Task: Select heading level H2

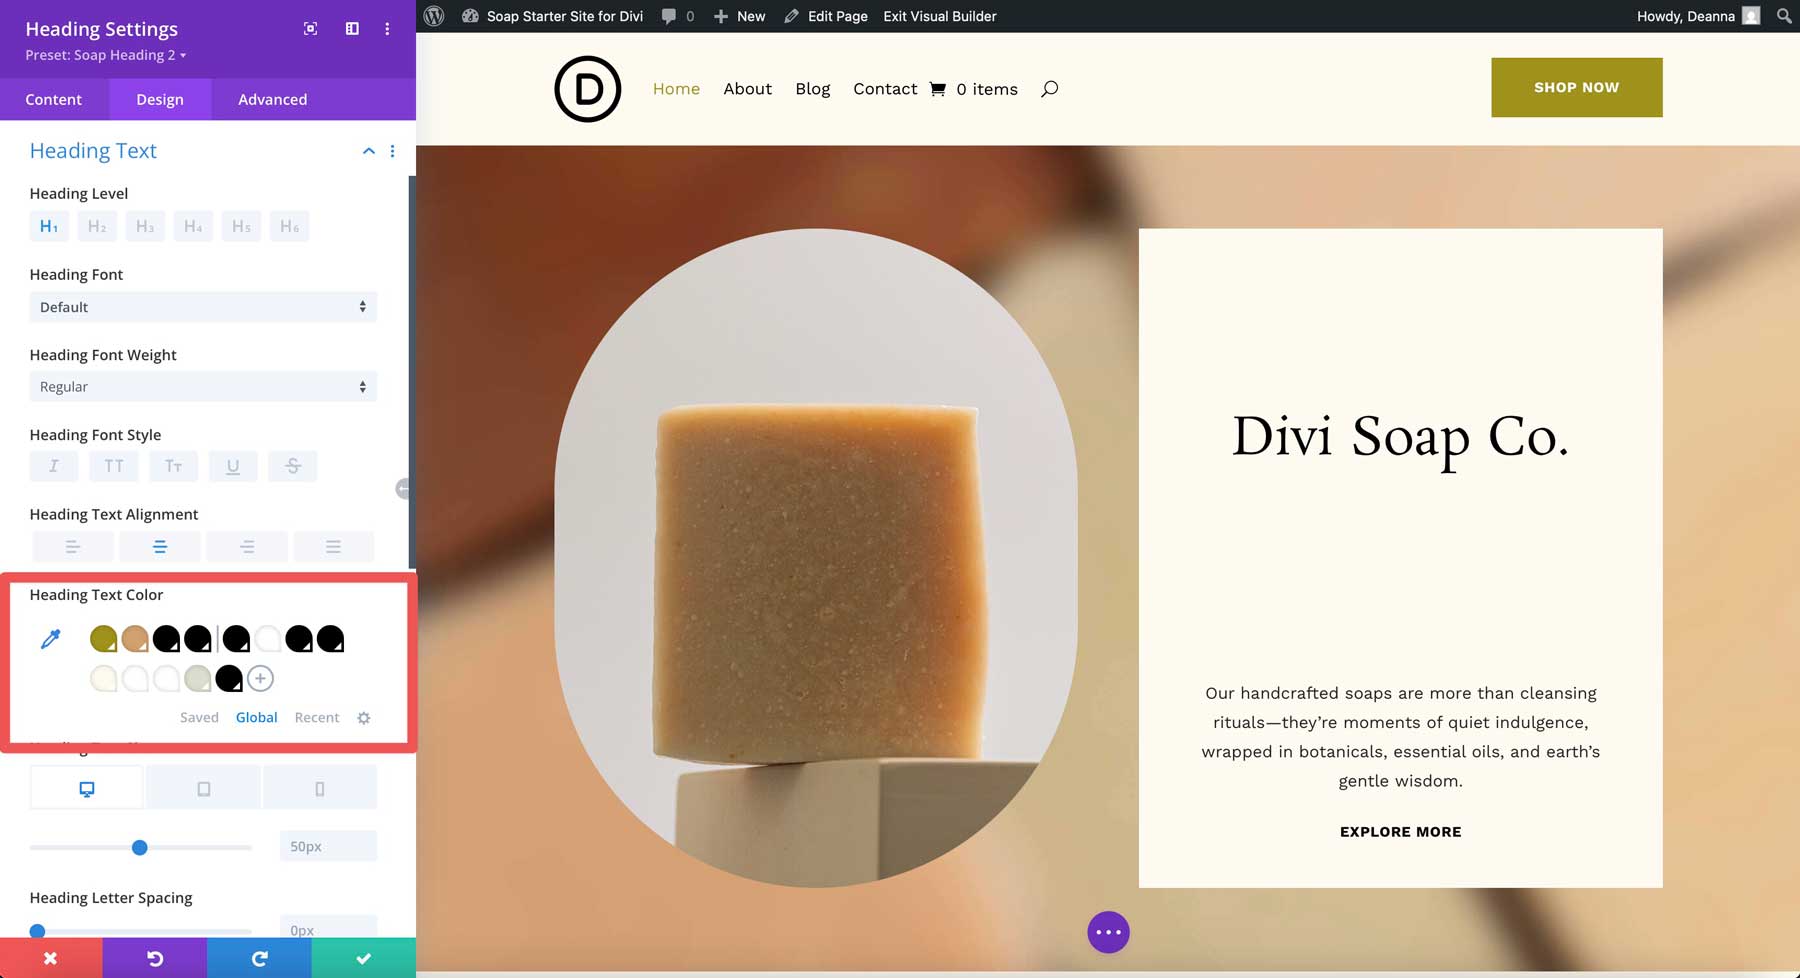Action: pos(97,226)
